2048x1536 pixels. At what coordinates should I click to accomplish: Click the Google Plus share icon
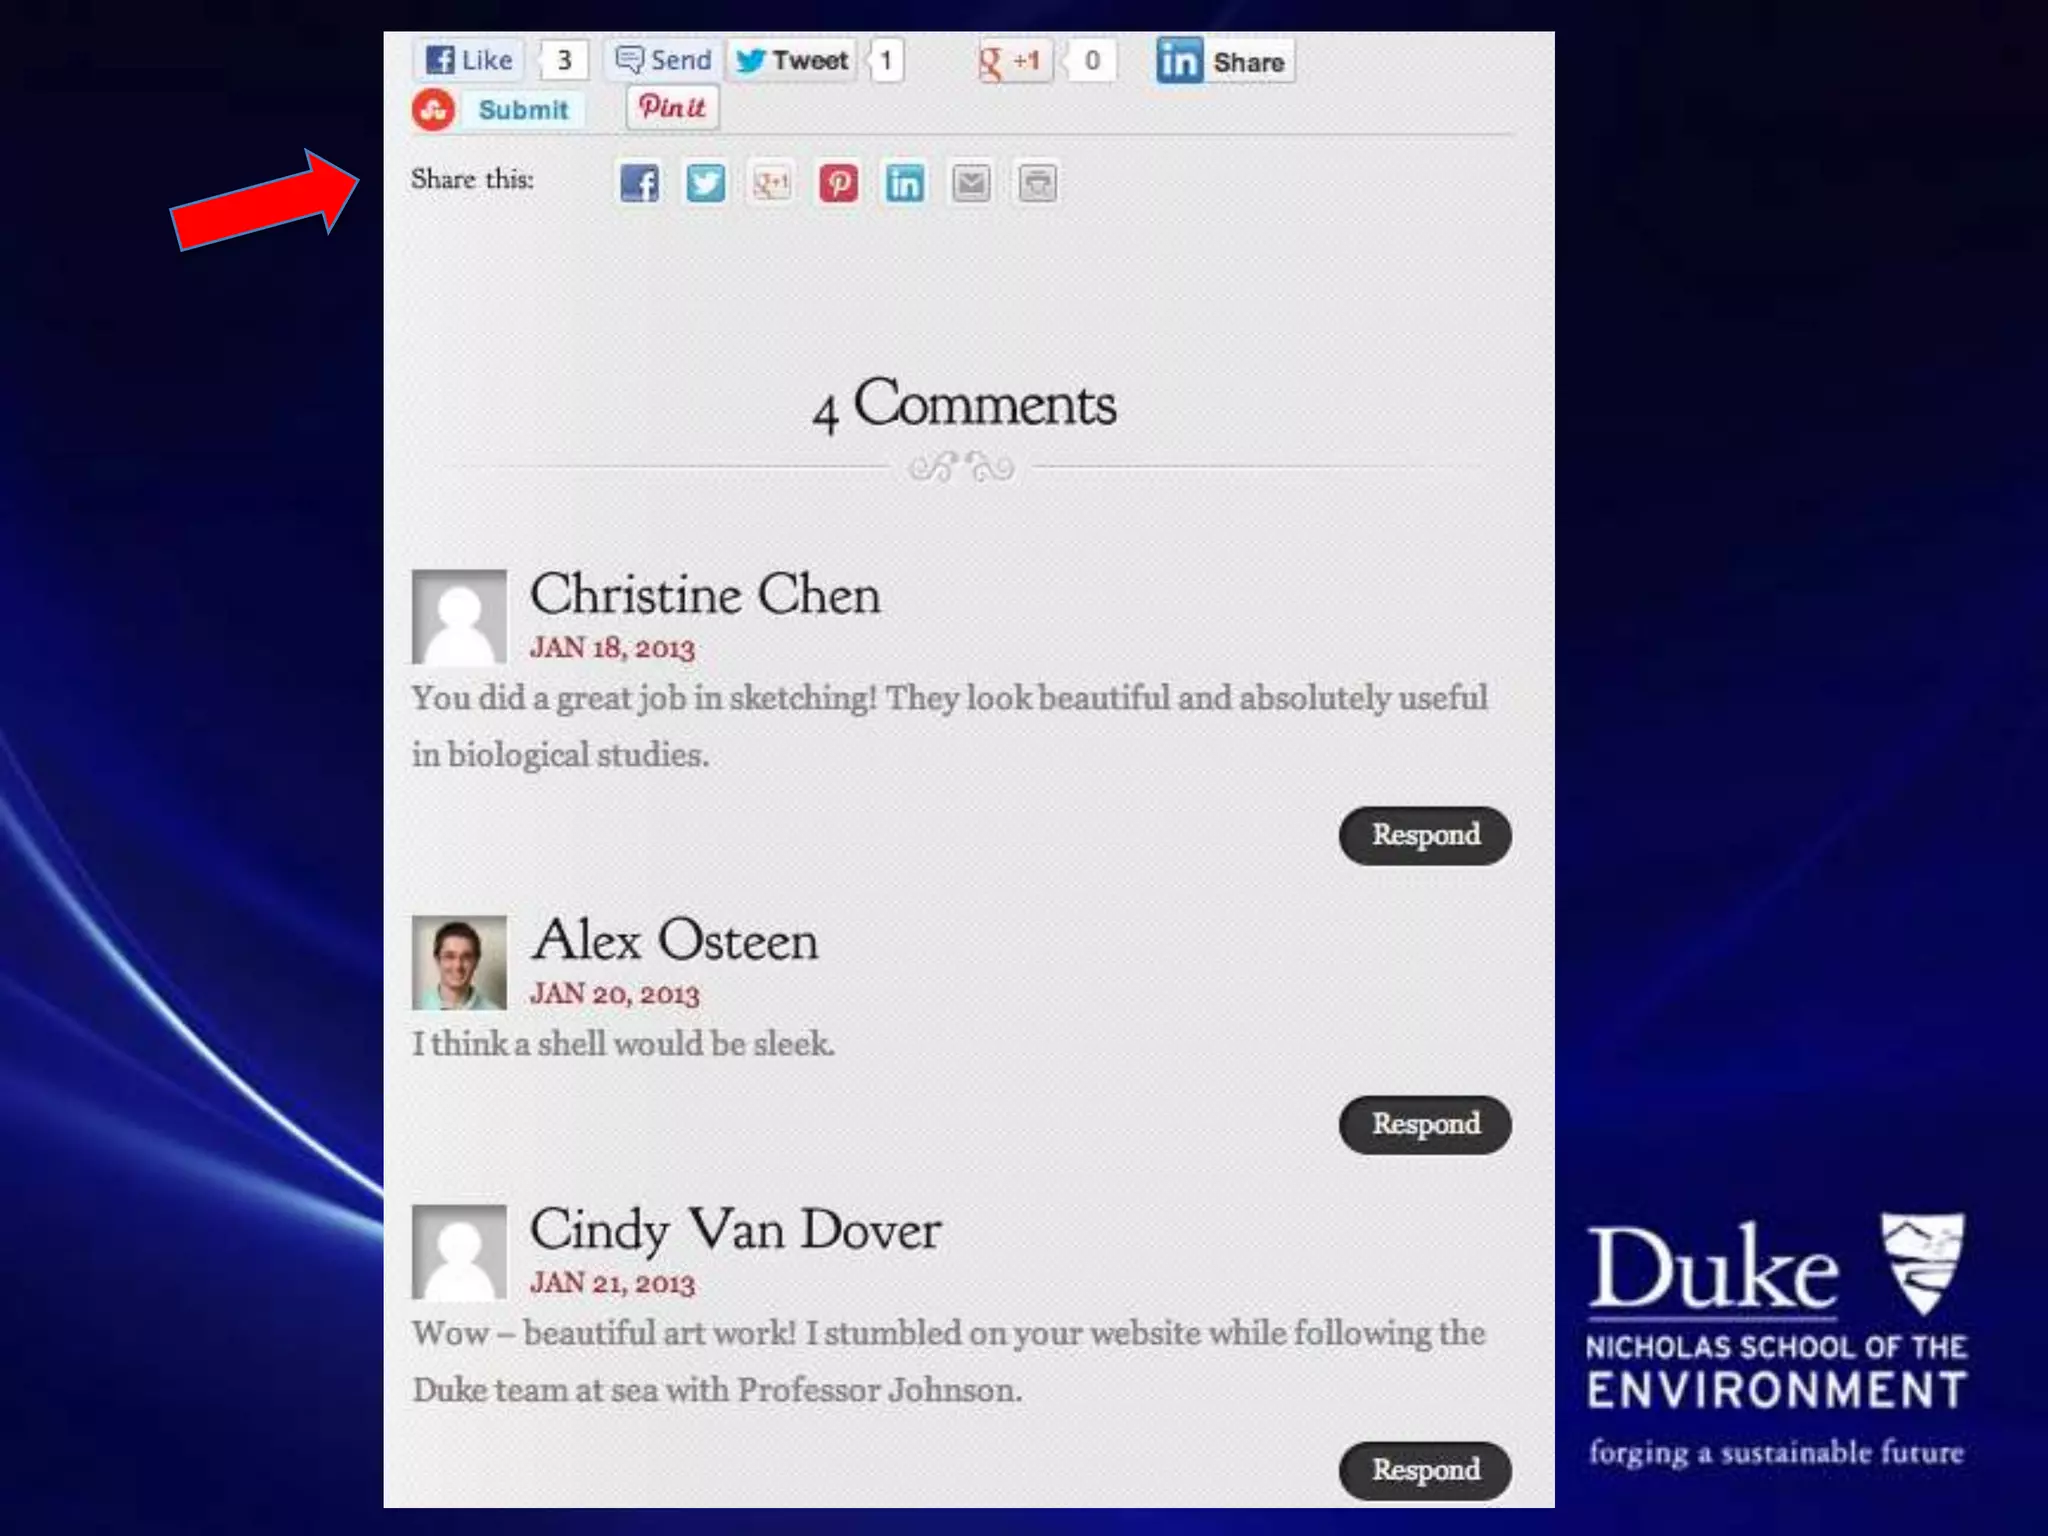click(x=771, y=183)
